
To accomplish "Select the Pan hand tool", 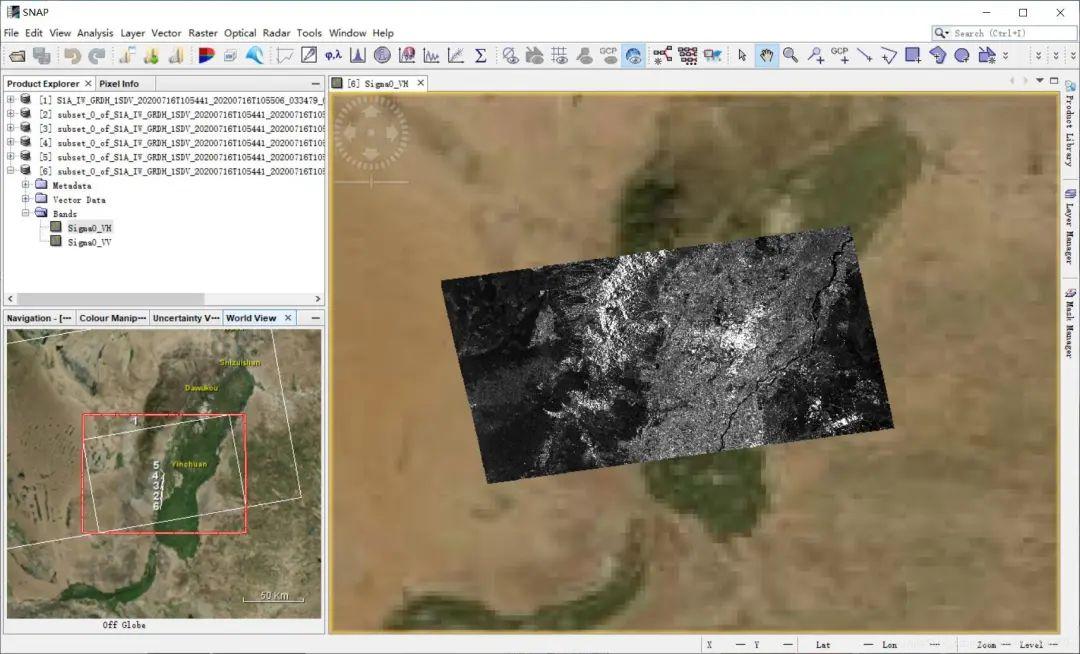I will 766,56.
